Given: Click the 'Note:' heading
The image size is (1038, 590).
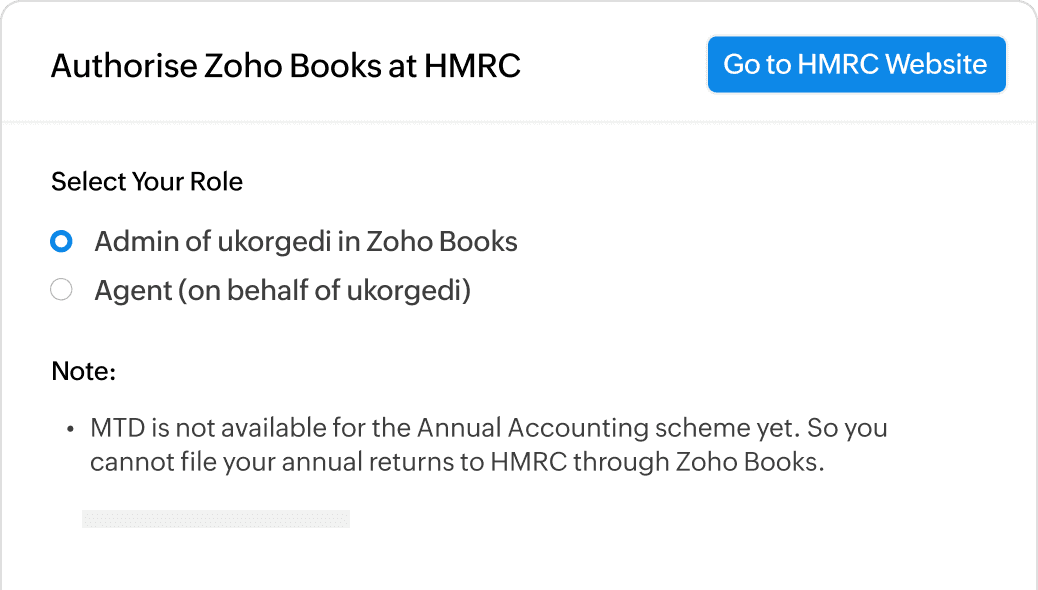Looking at the screenshot, I should click(x=84, y=372).
